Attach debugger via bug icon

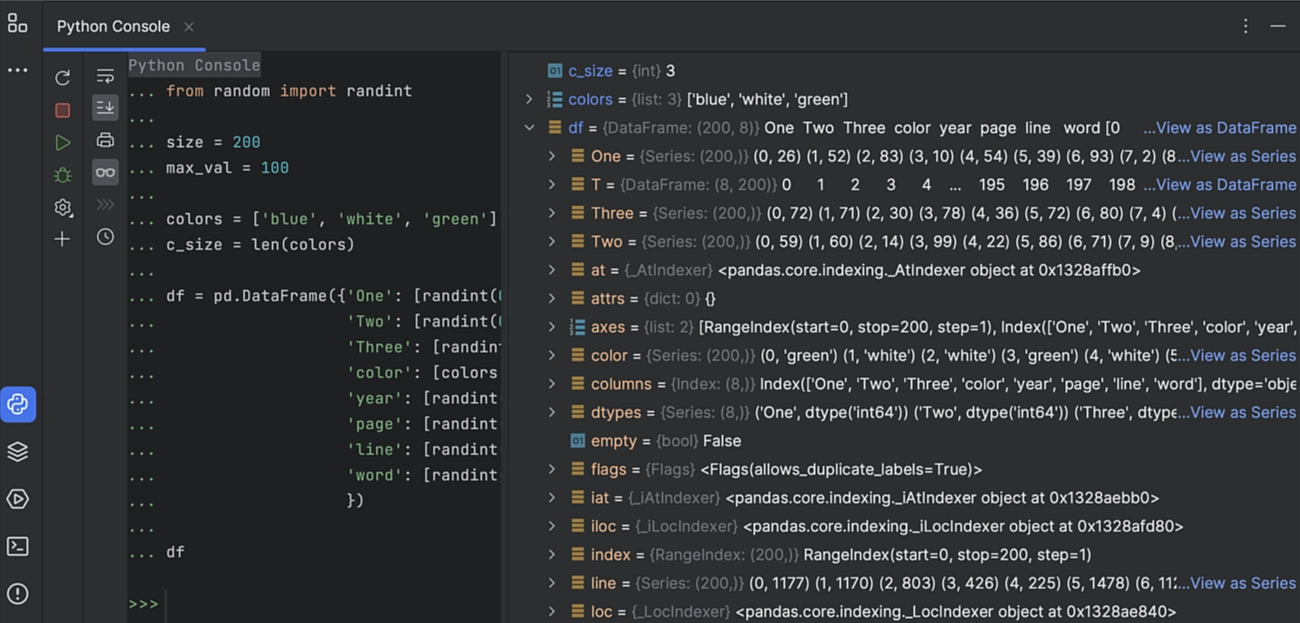pyautogui.click(x=62, y=175)
